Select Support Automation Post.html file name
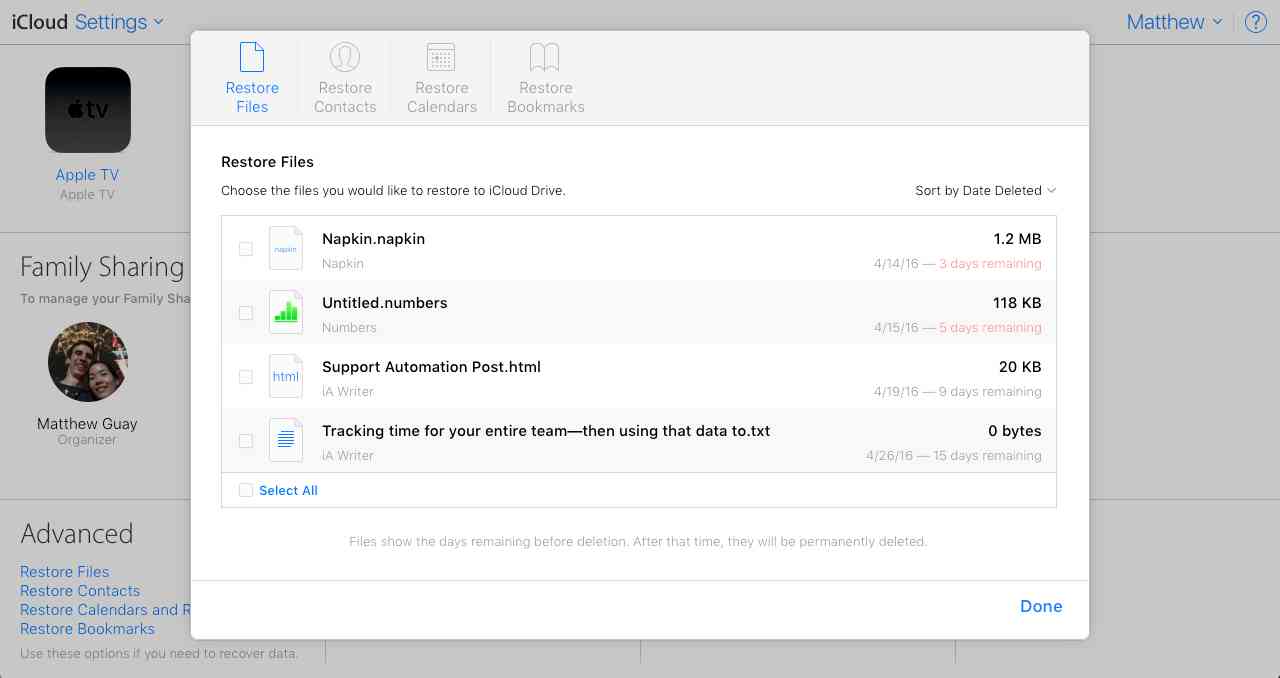Screen dimensions: 1280x678 point(431,367)
